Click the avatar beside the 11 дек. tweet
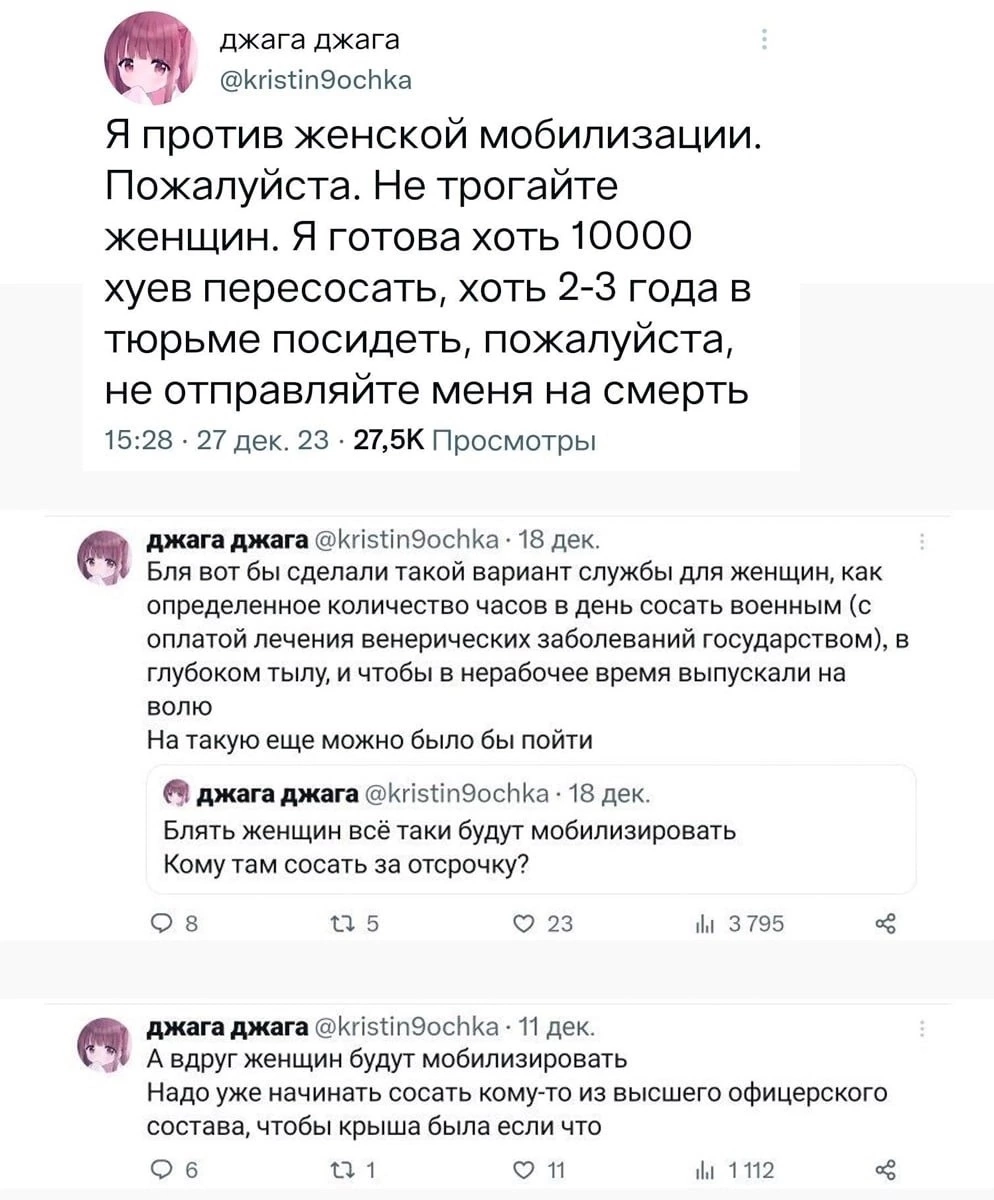This screenshot has width=994, height=1200. pyautogui.click(x=106, y=1044)
